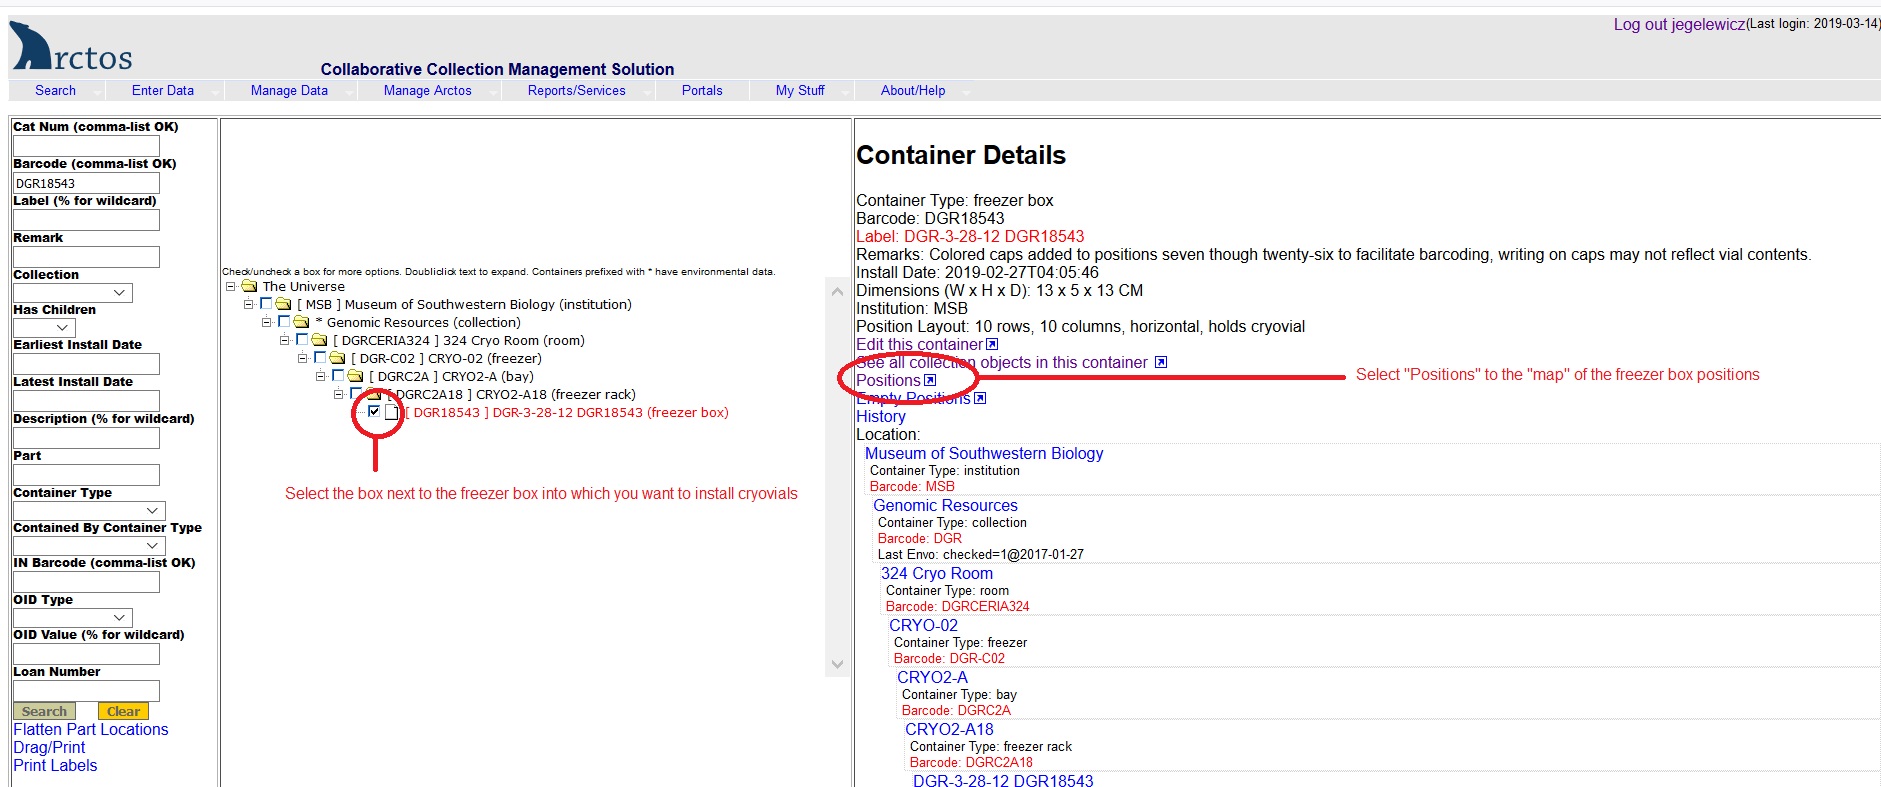Focus the Label wildcard input field
The image size is (1881, 787).
click(86, 220)
